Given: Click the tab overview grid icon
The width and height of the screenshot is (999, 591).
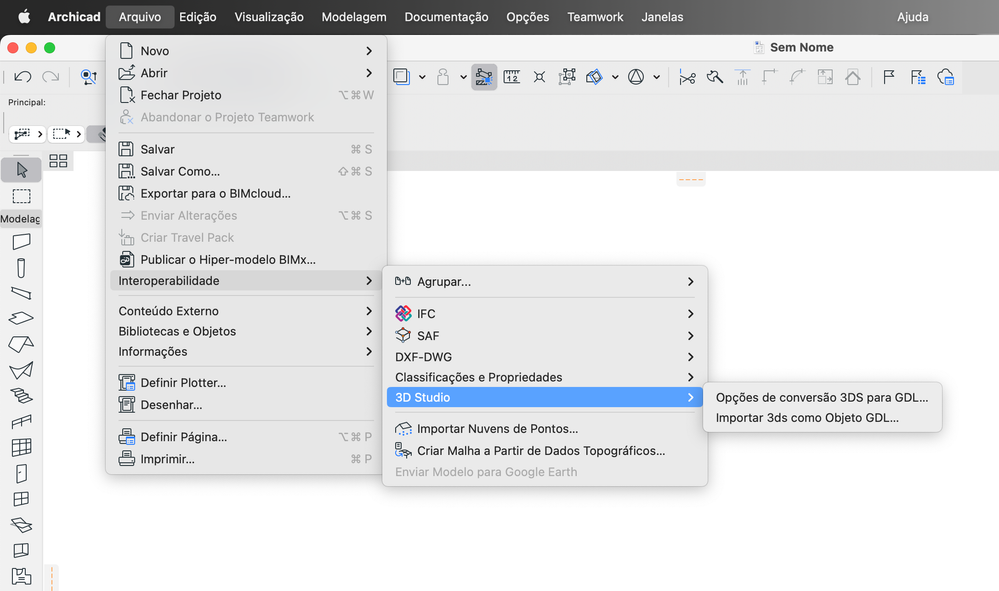Looking at the screenshot, I should 58,161.
